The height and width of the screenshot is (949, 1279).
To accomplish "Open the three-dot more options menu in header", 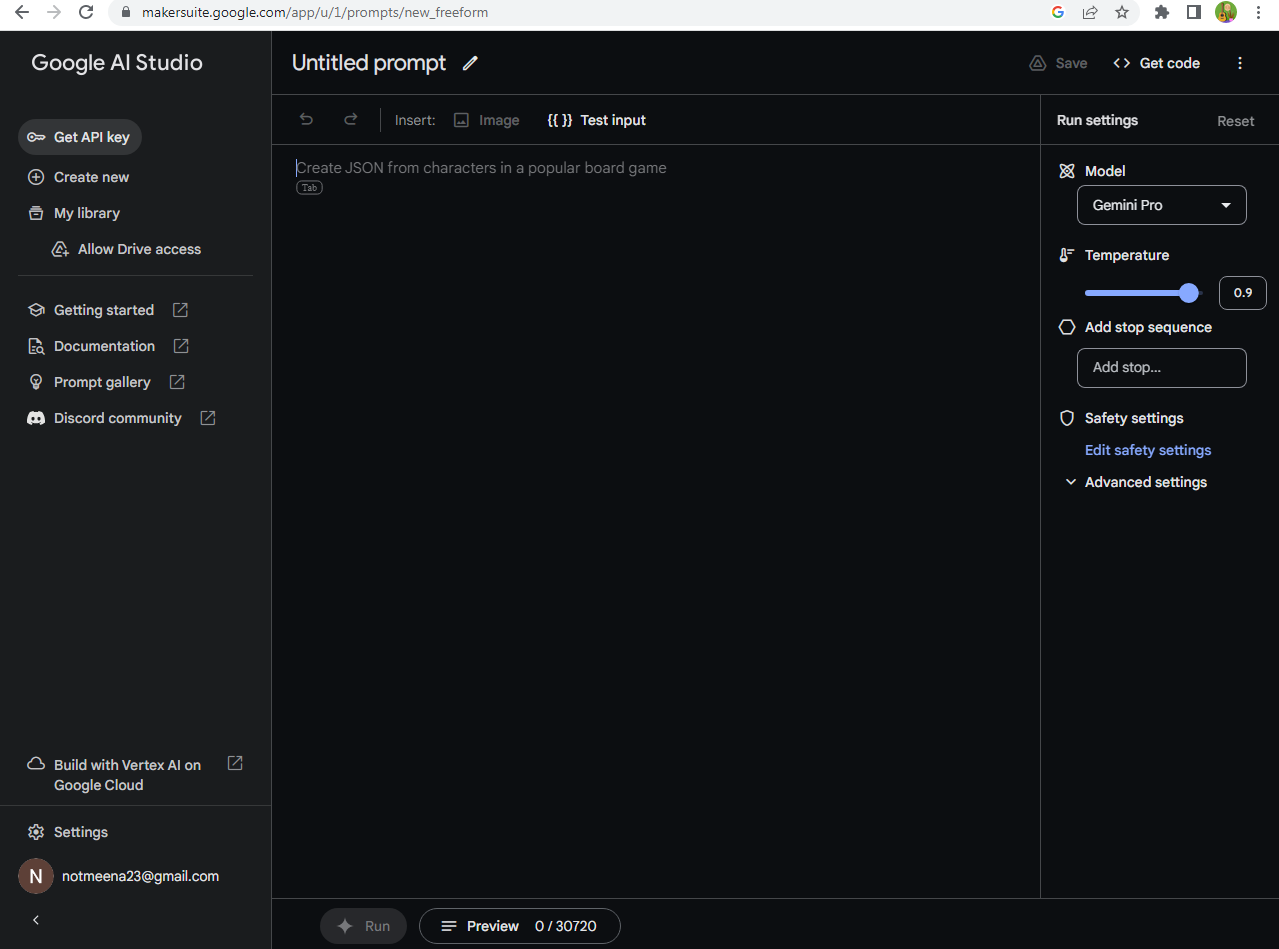I will click(x=1240, y=63).
